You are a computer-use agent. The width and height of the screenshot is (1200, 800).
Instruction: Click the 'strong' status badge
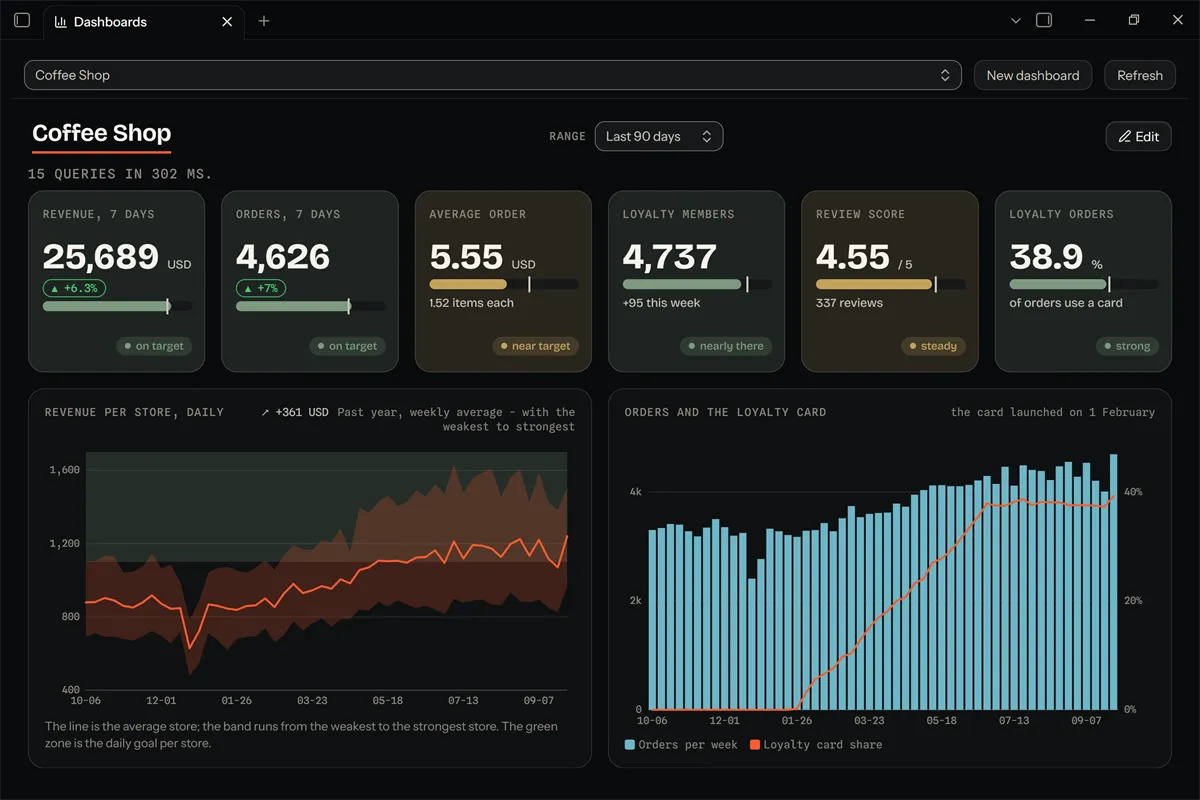(x=1126, y=346)
